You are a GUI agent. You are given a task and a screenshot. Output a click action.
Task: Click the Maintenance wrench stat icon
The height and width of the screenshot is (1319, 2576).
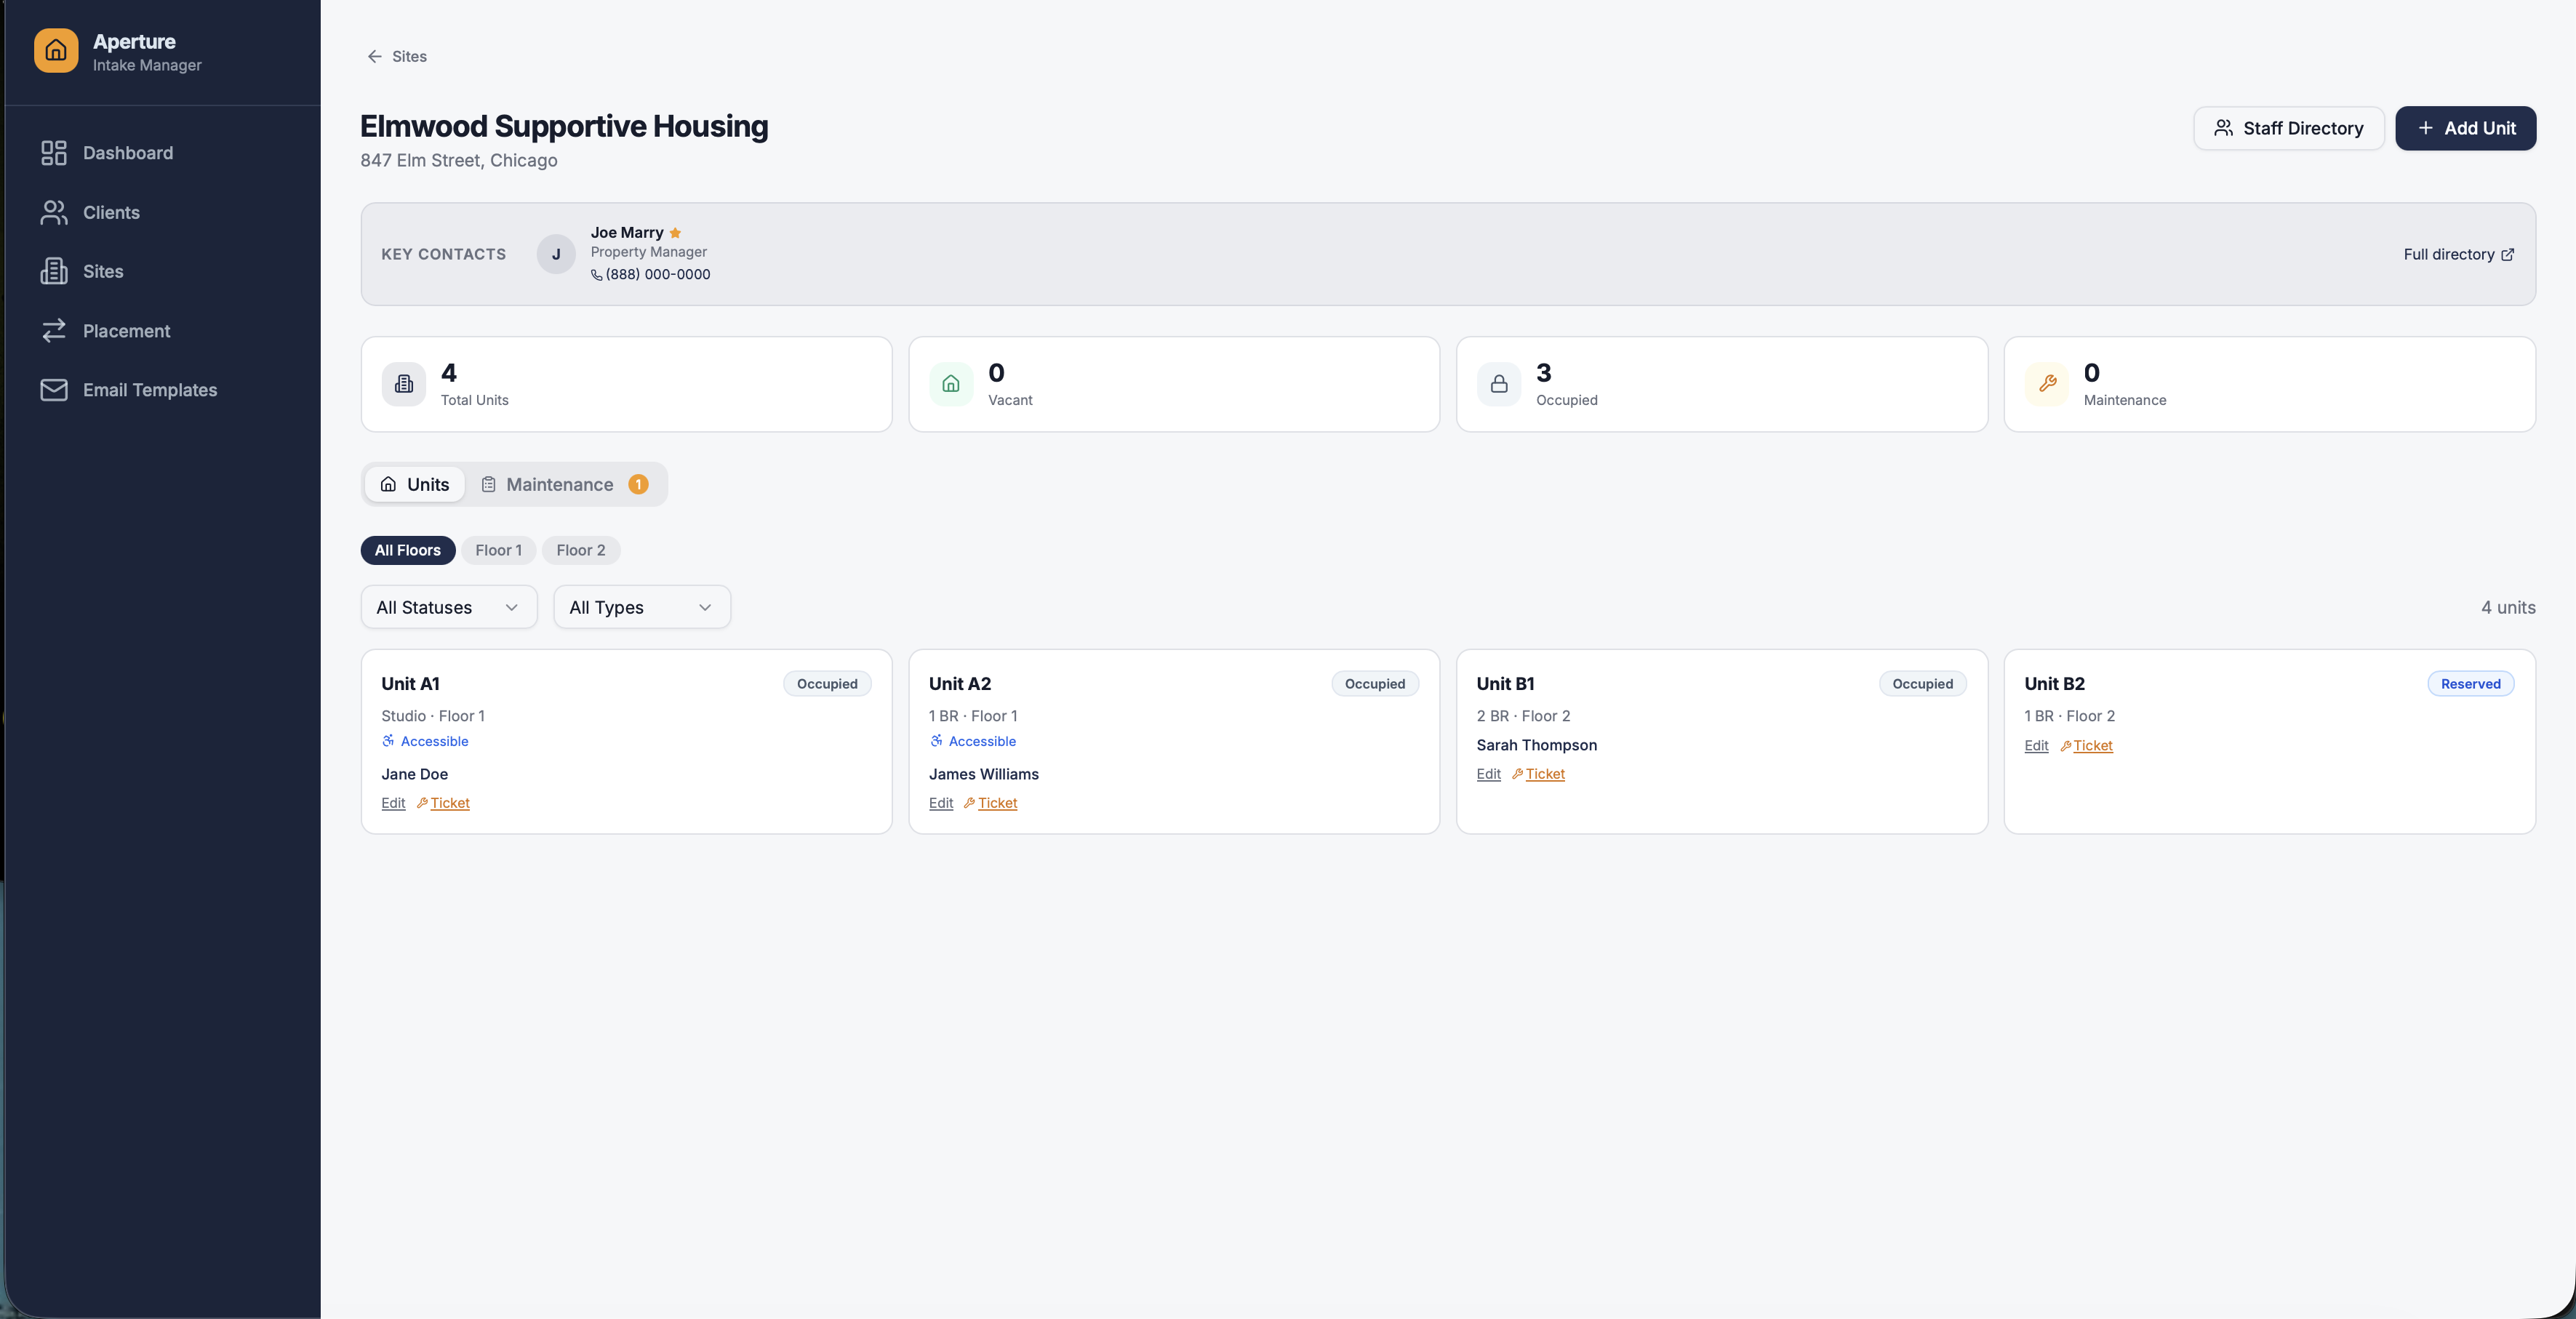tap(2047, 384)
